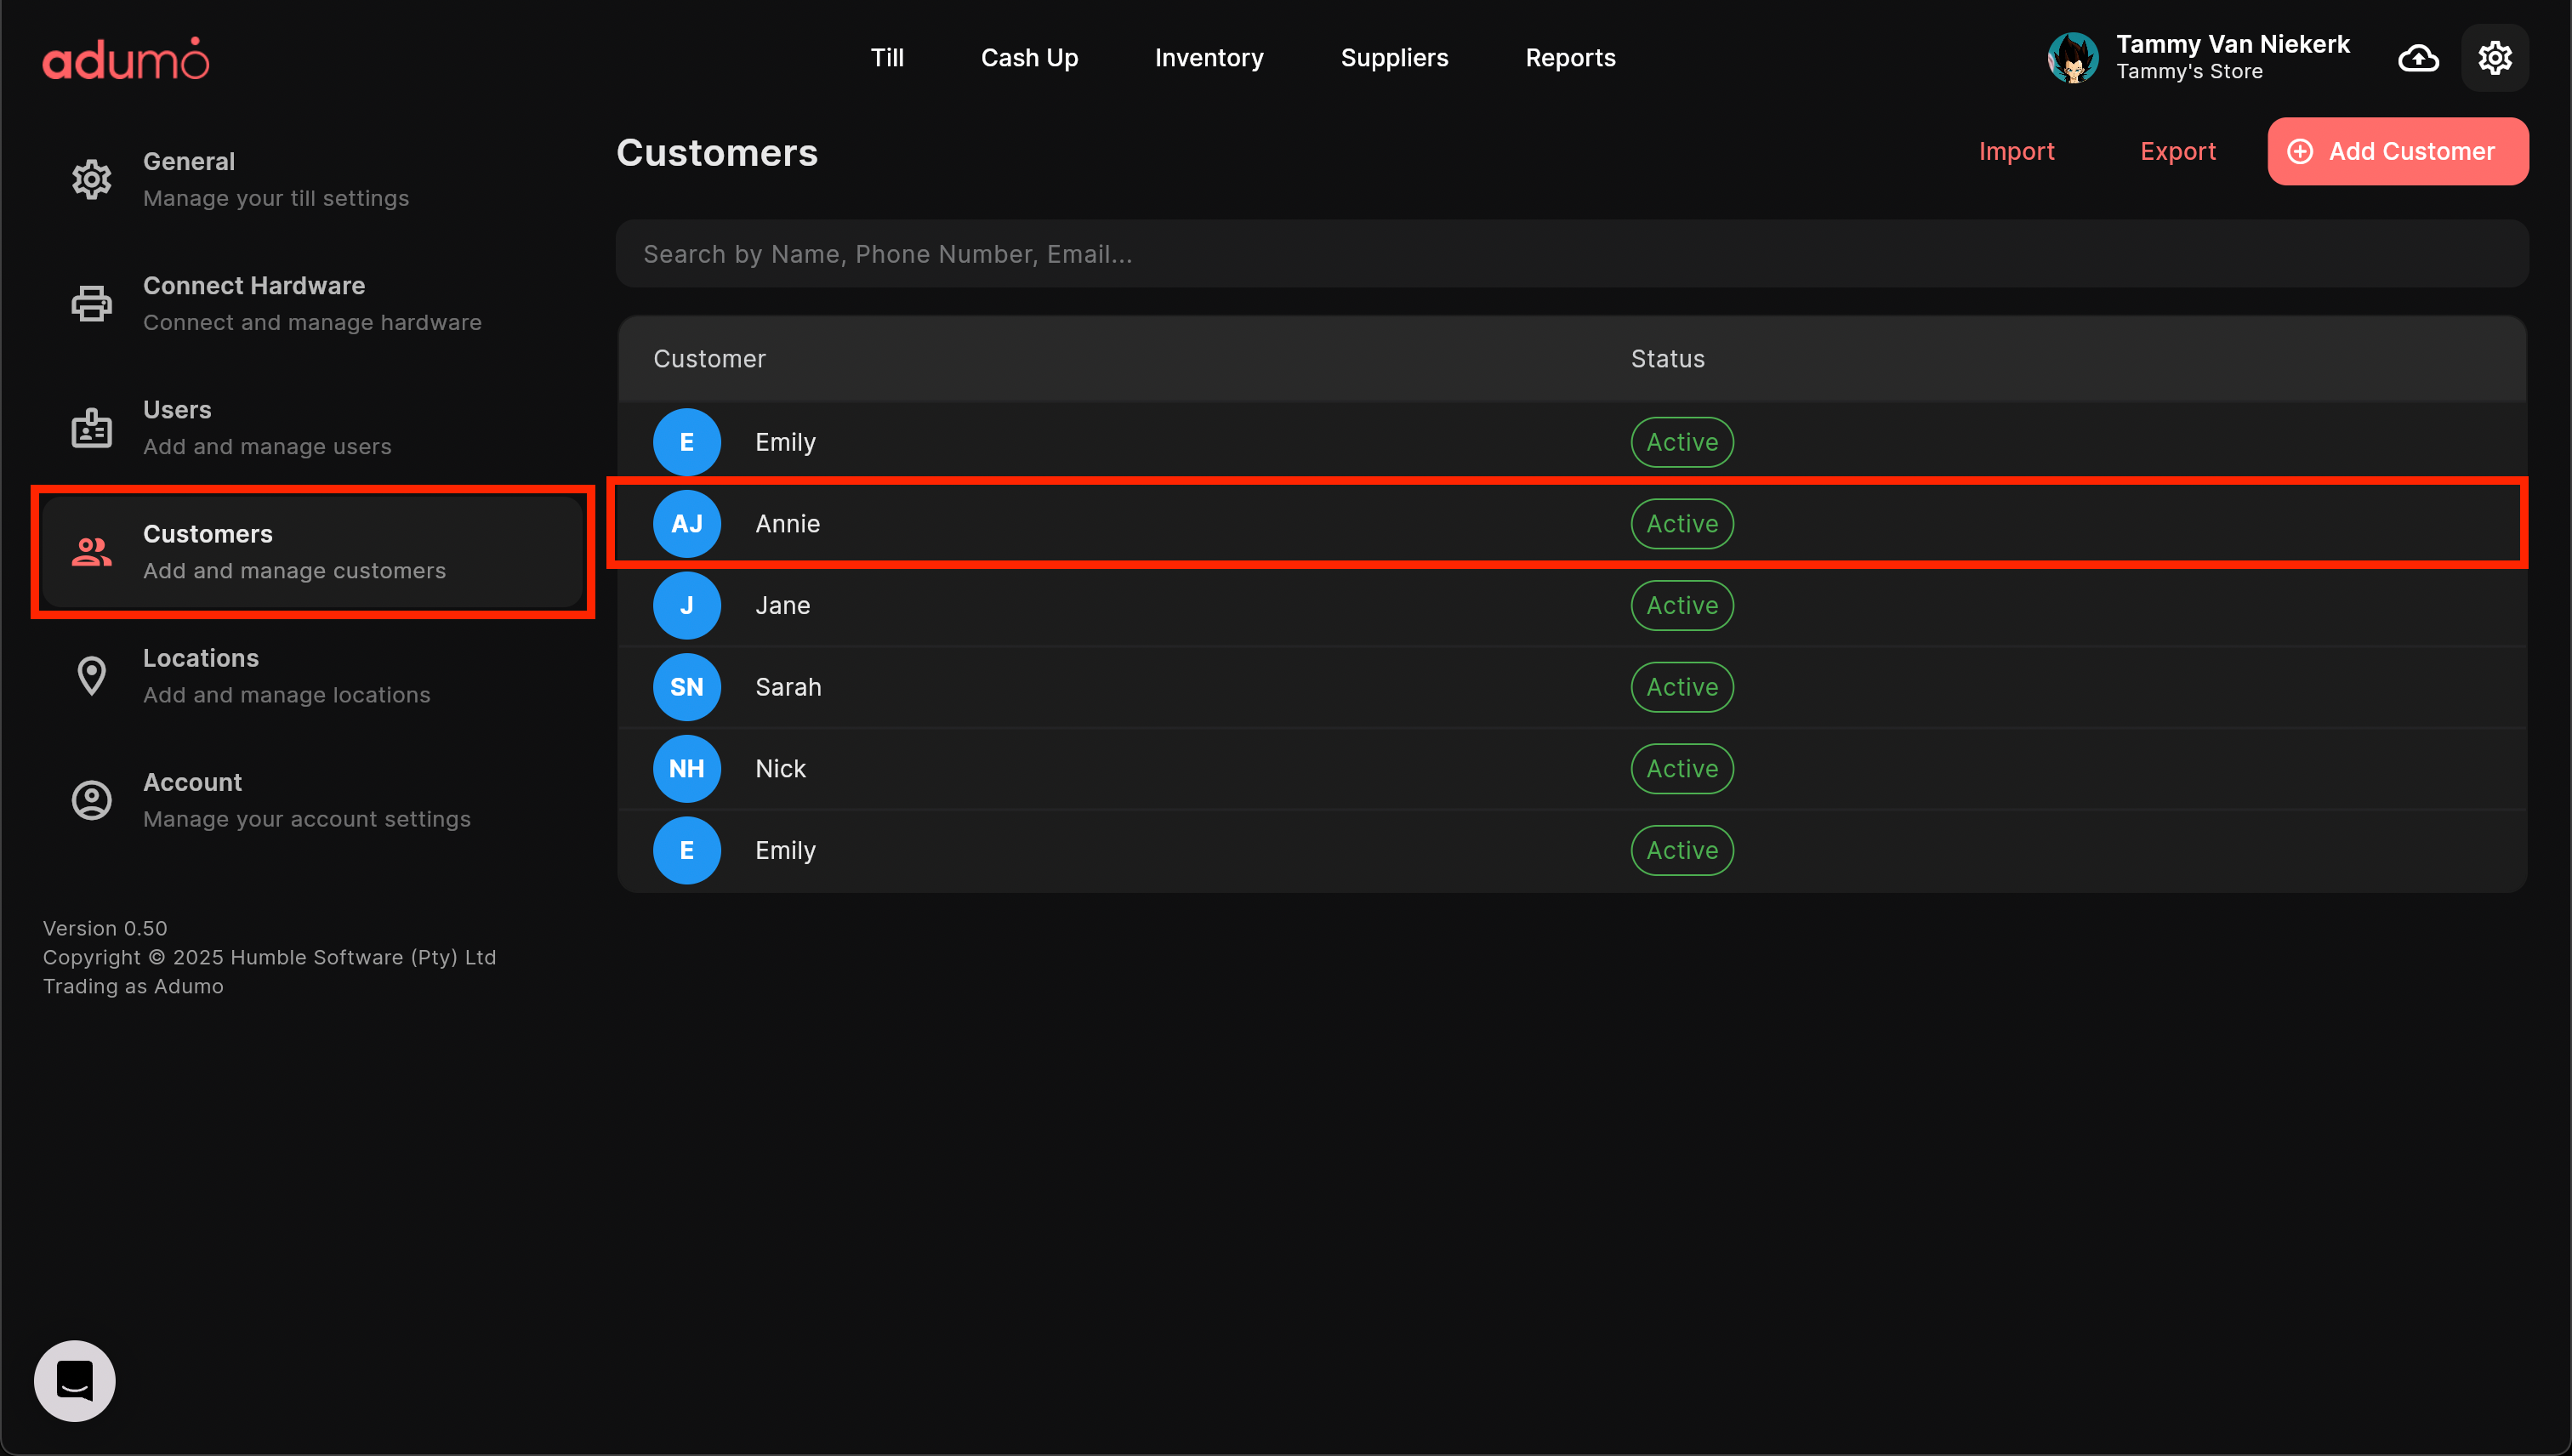This screenshot has width=2572, height=1456.
Task: Click the plus icon in Add Customer
Action: (x=2300, y=152)
